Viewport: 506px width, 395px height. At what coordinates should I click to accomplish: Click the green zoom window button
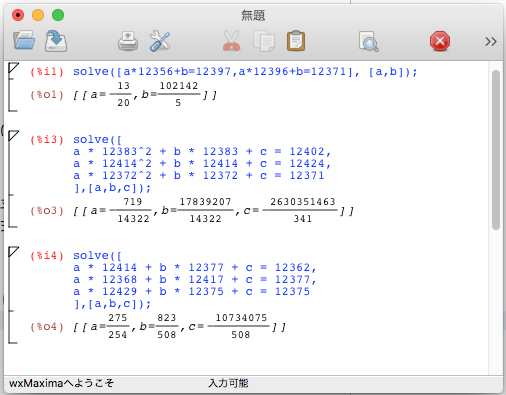point(58,15)
